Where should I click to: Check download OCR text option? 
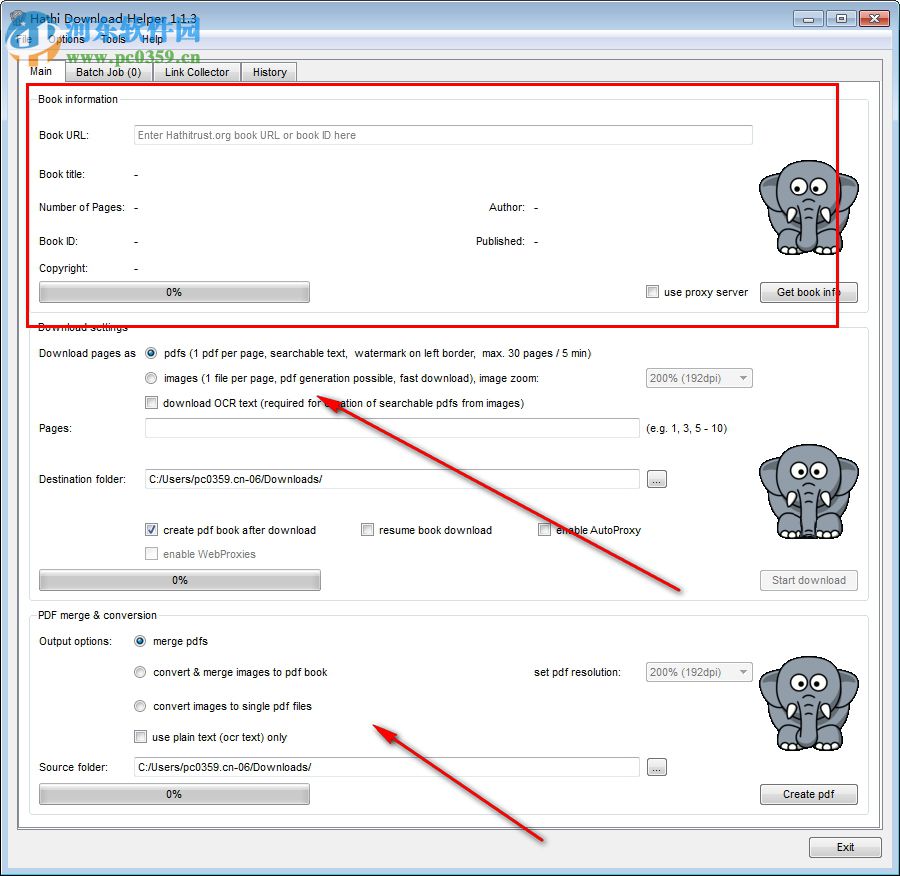tap(151, 402)
